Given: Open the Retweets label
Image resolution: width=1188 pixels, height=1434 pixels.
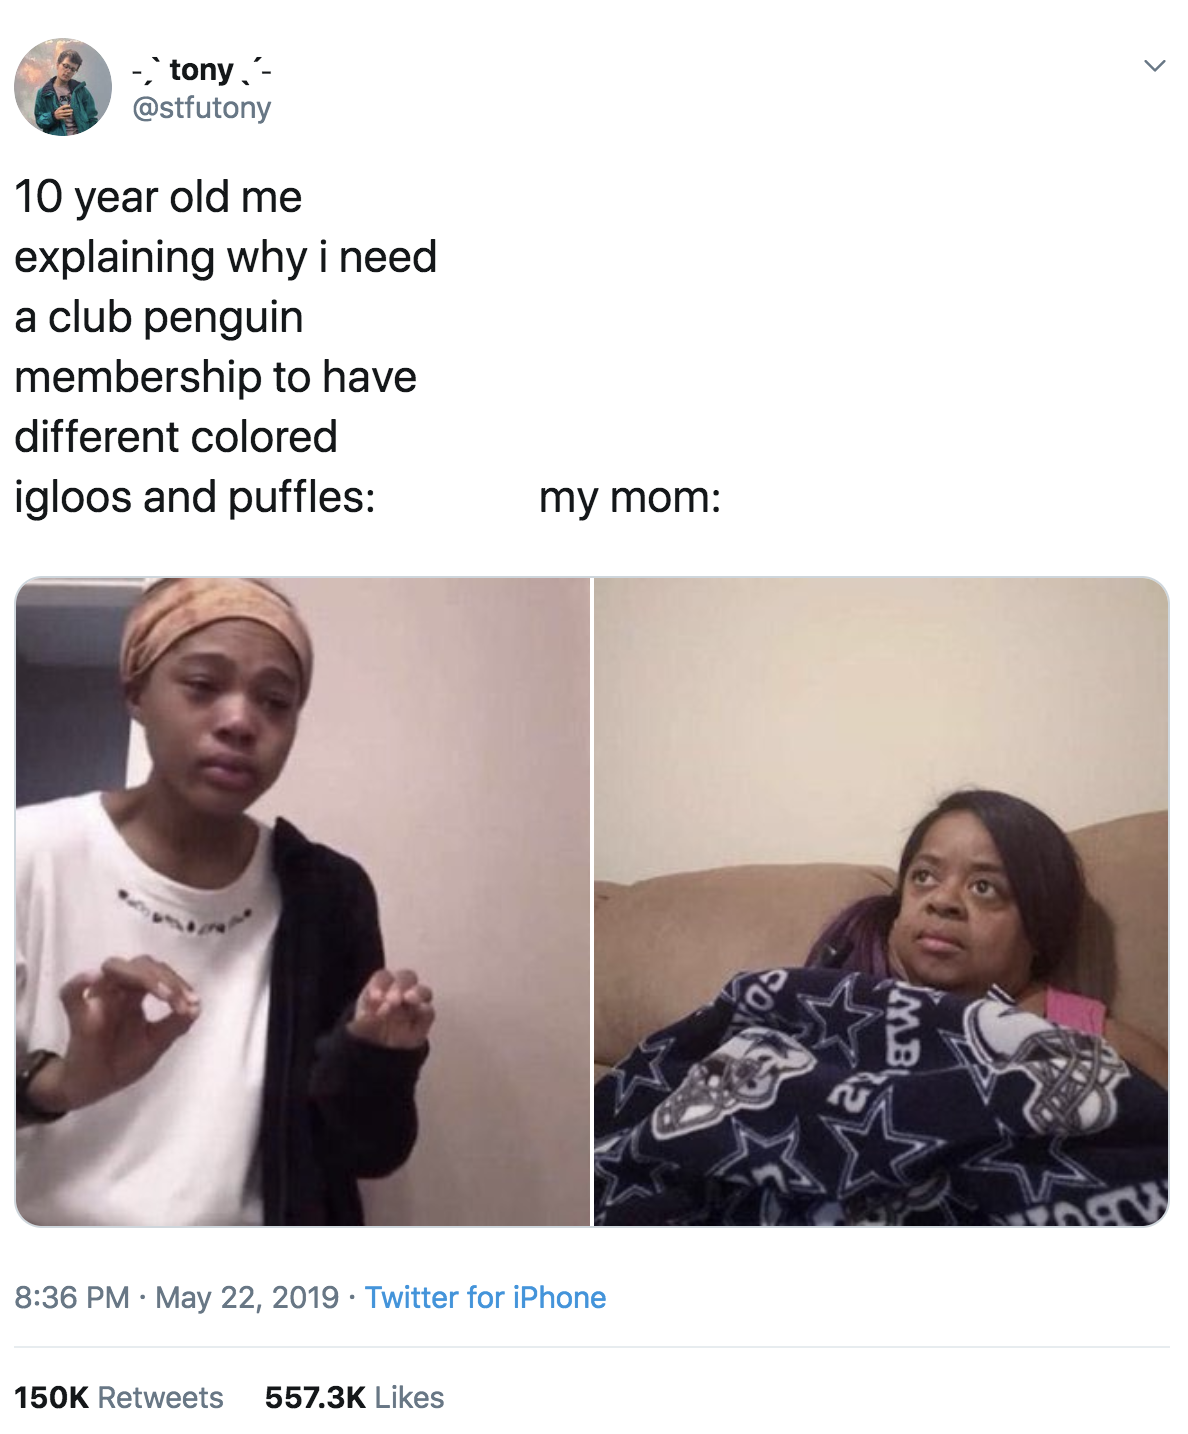Looking at the screenshot, I should [x=160, y=1397].
